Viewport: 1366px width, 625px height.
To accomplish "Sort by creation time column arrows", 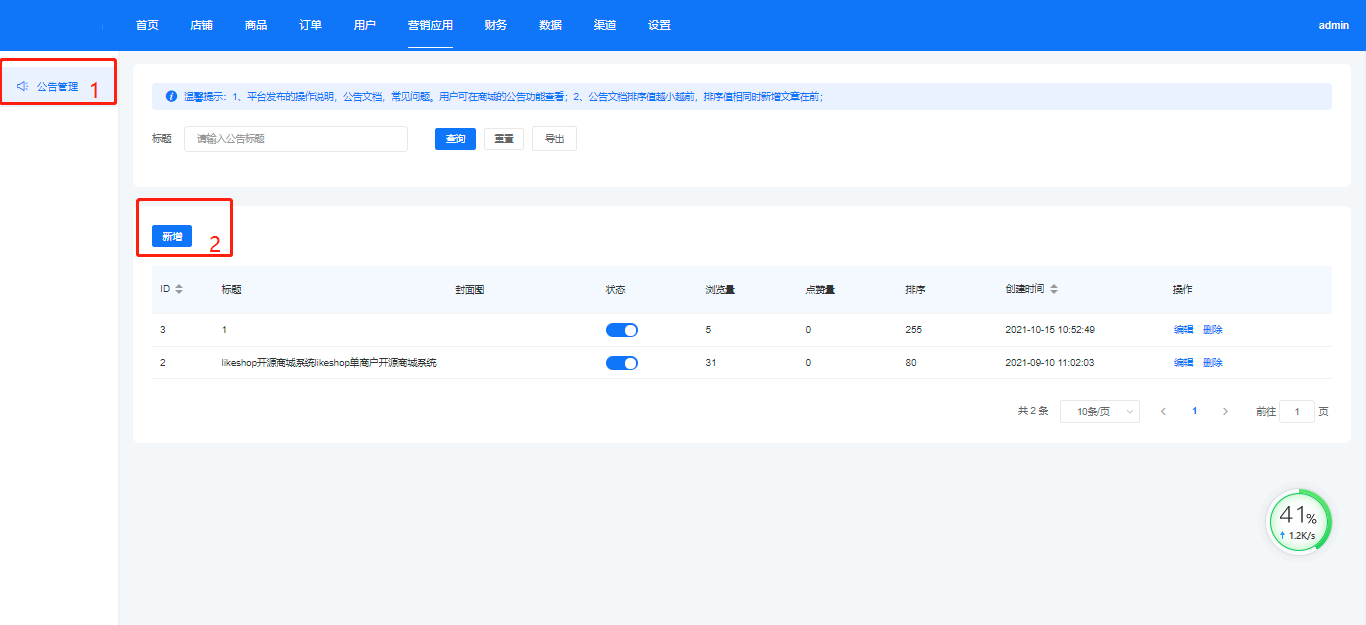I will (1054, 289).
